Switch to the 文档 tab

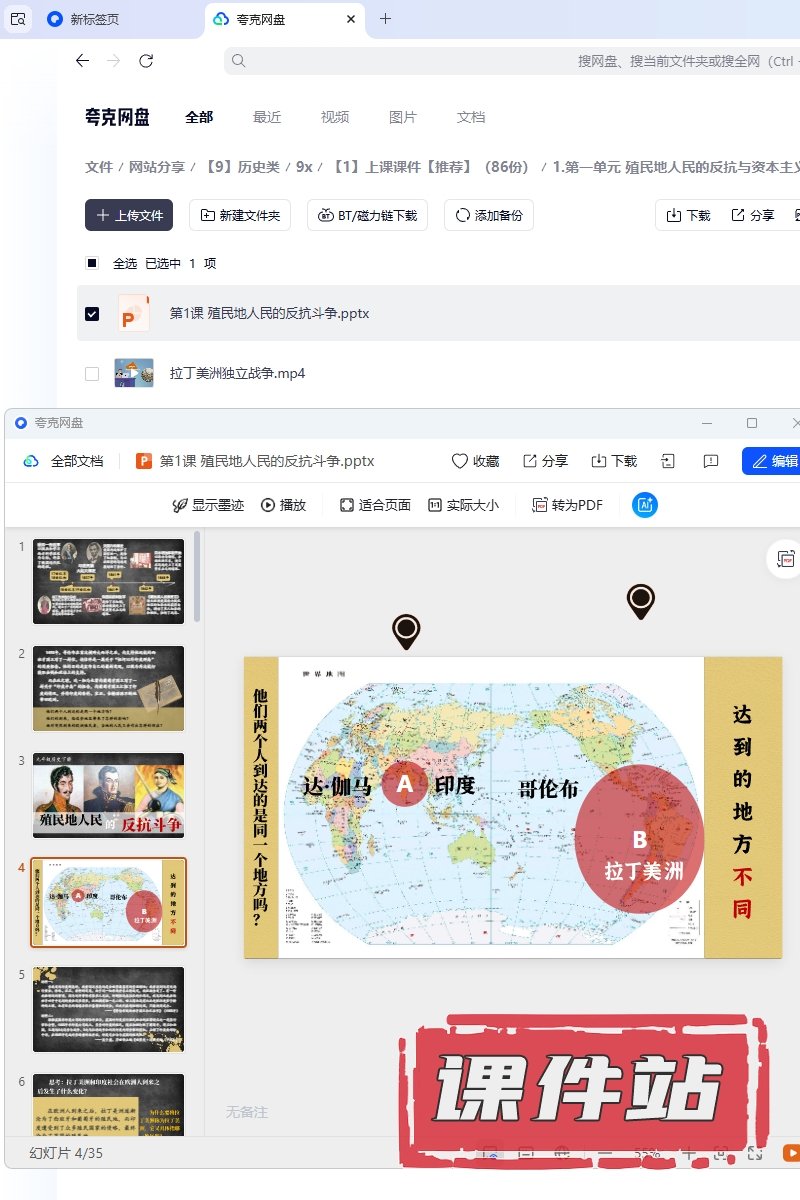click(x=471, y=117)
